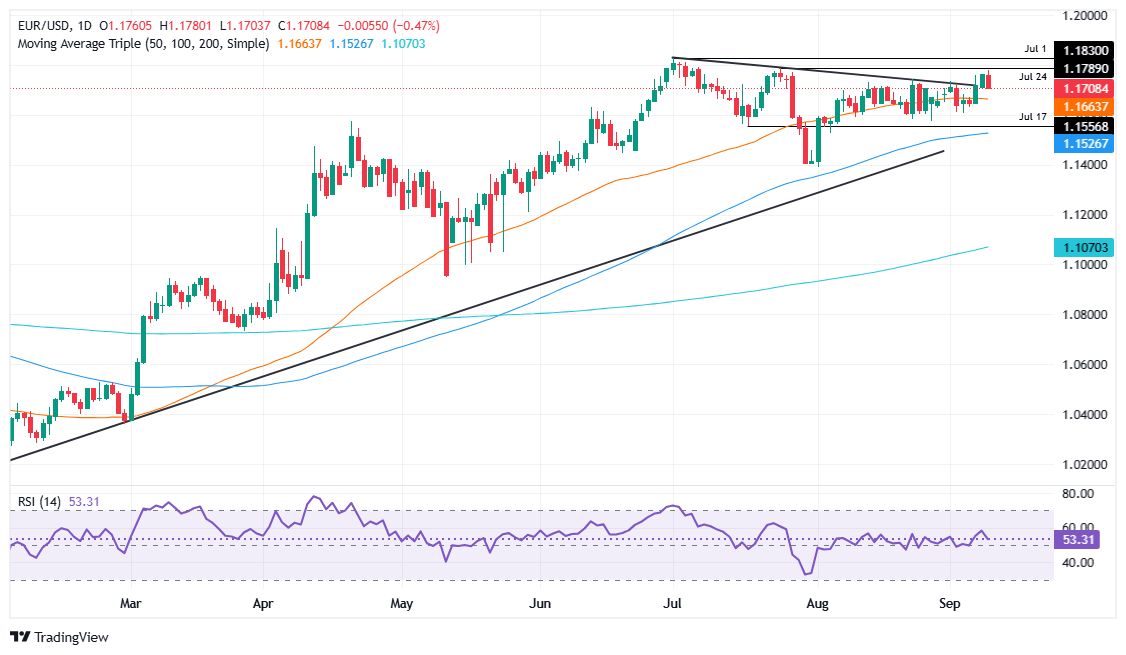The height and width of the screenshot is (655, 1126).
Task: Click the Jul 17 annotation text
Action: [1033, 116]
